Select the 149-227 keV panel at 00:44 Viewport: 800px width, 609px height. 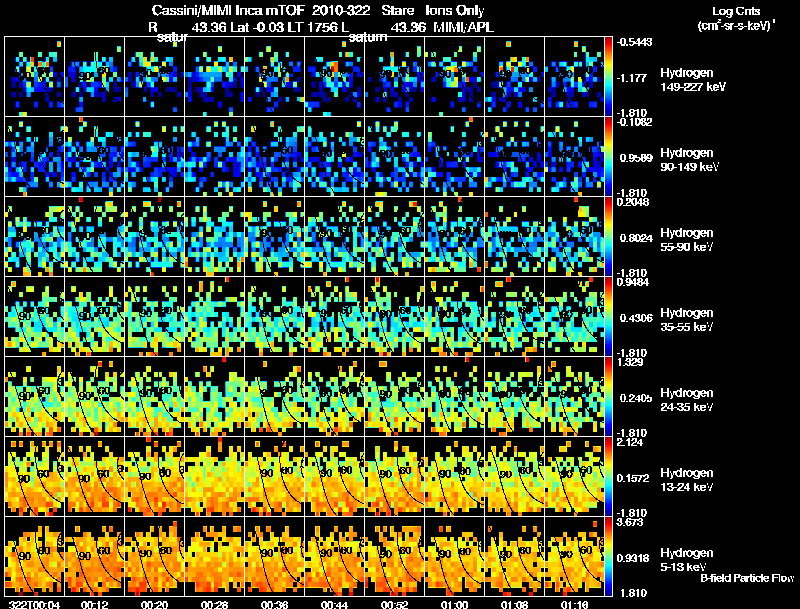[x=335, y=76]
